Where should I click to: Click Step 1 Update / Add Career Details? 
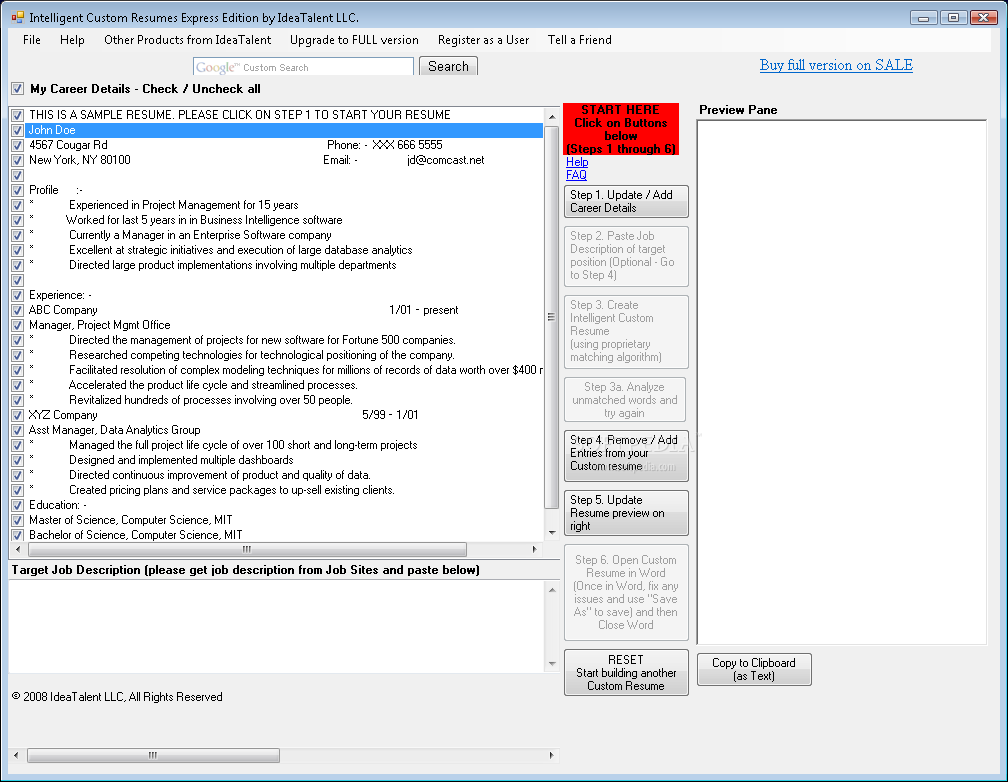(626, 201)
